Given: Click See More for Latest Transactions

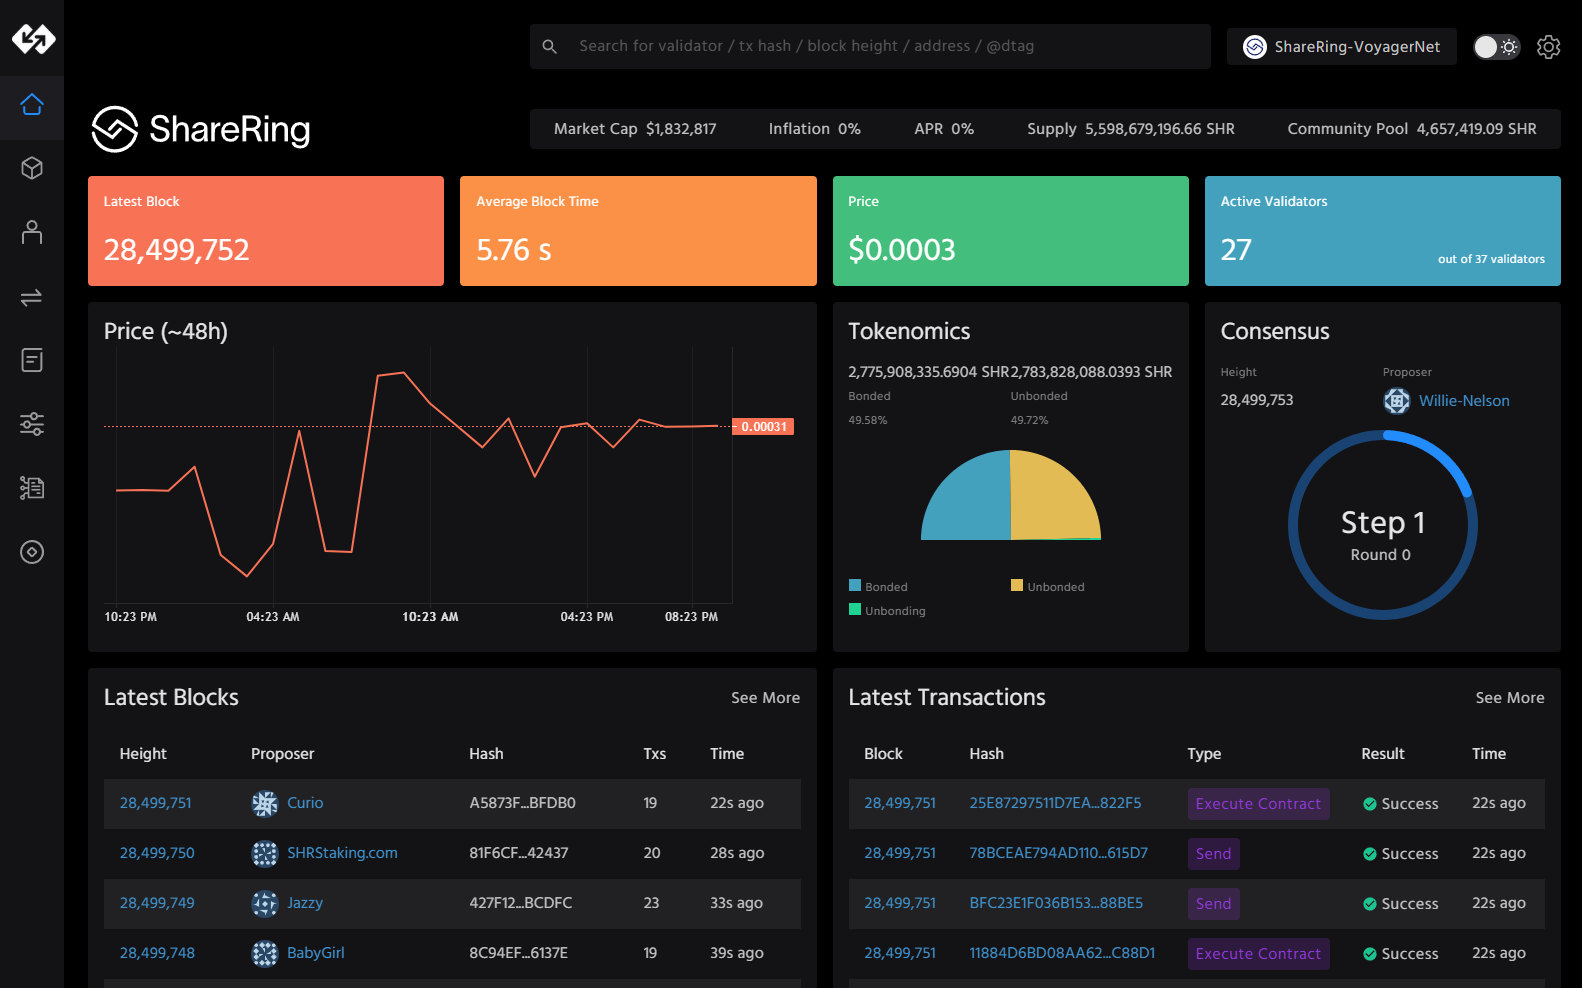Looking at the screenshot, I should click(x=1510, y=698).
